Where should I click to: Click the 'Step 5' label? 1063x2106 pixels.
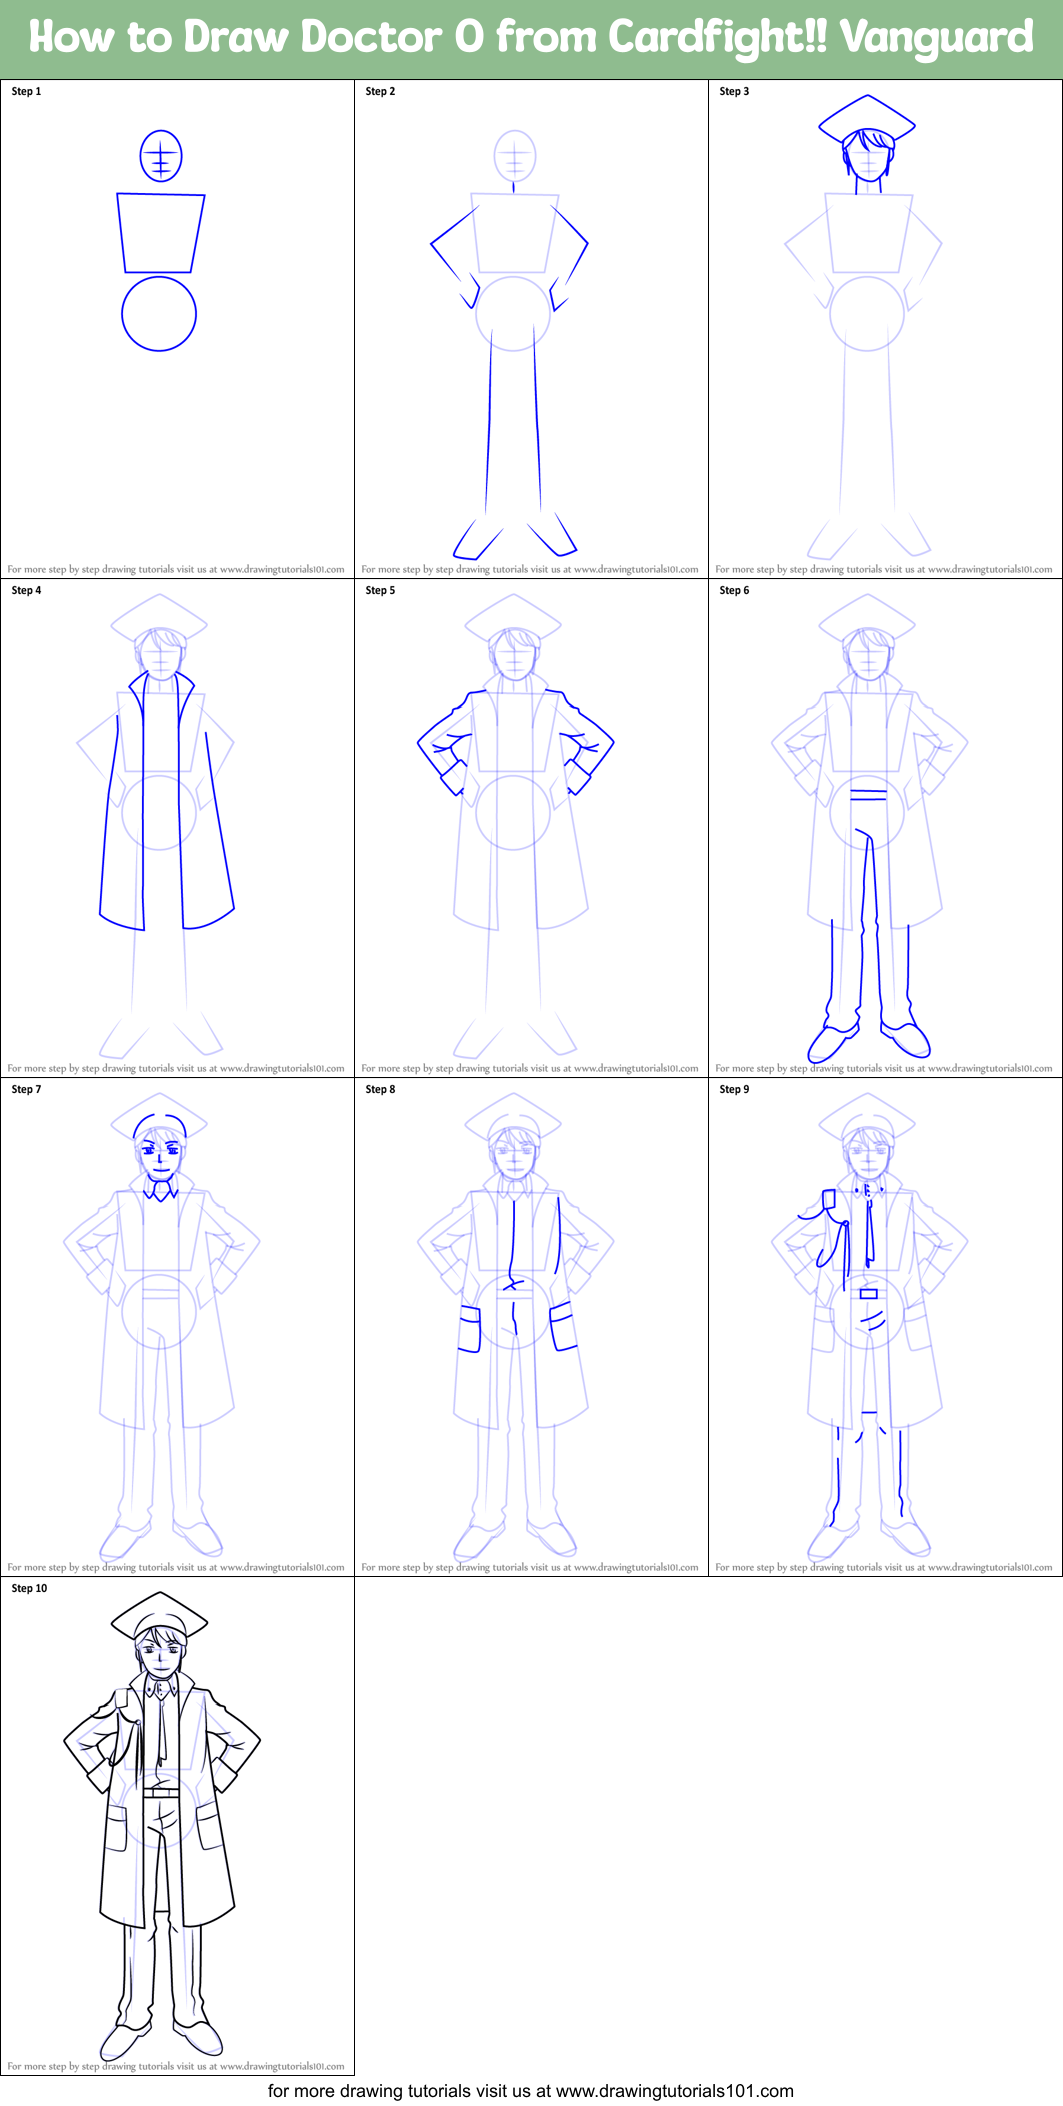[380, 590]
